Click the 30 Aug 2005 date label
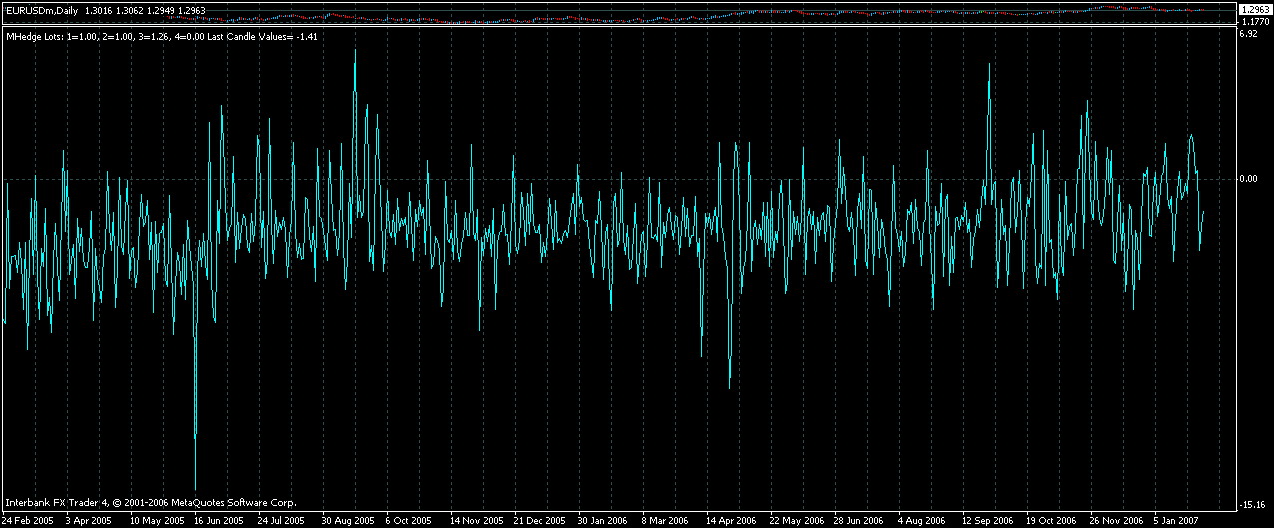 [346, 520]
